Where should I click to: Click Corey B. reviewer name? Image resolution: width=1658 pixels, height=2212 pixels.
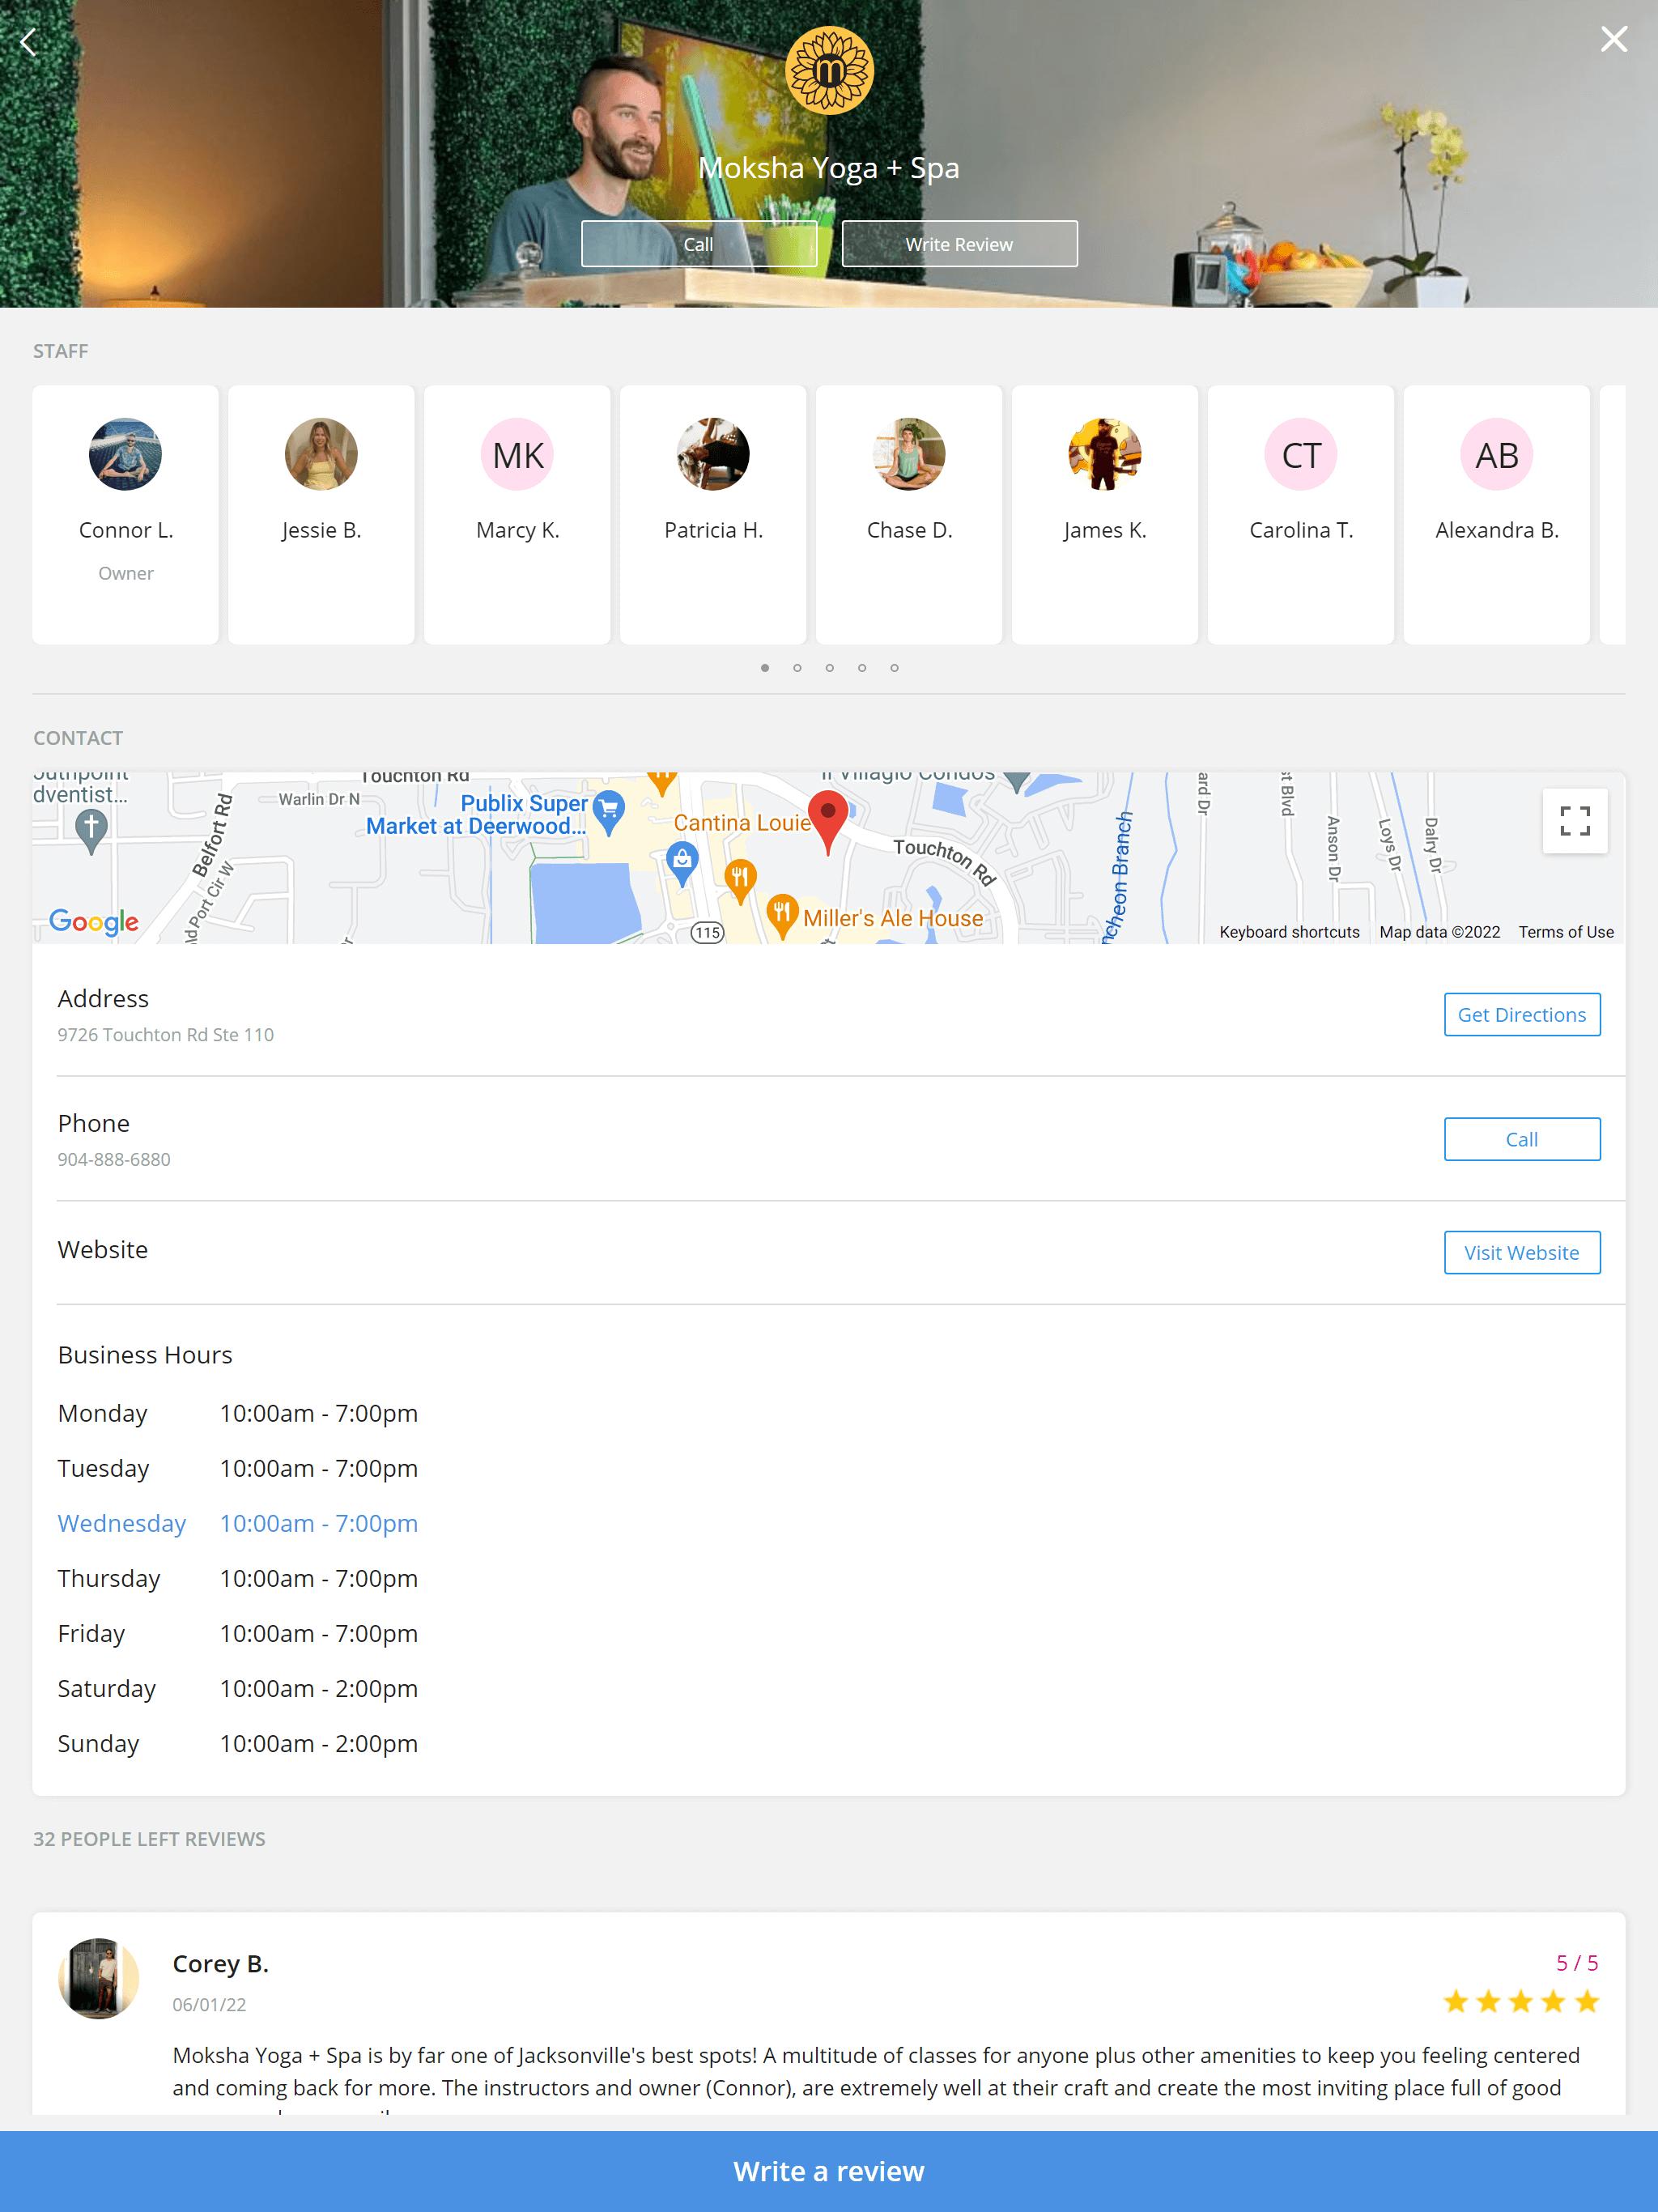click(x=221, y=1964)
